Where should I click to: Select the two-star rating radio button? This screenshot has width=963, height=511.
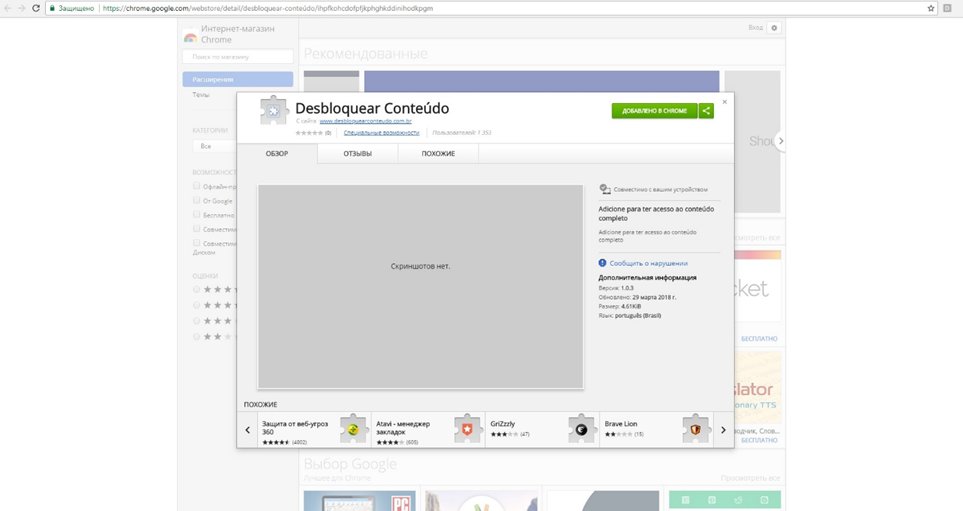coord(197,337)
